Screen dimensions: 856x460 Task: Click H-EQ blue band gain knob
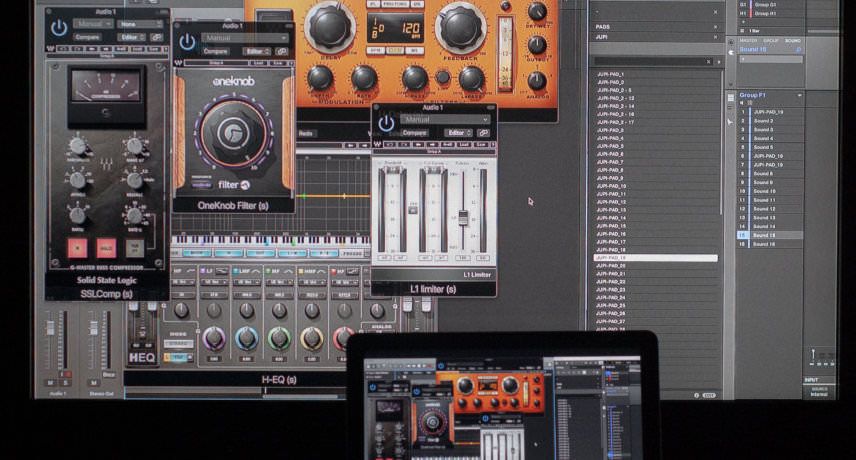coord(246,338)
